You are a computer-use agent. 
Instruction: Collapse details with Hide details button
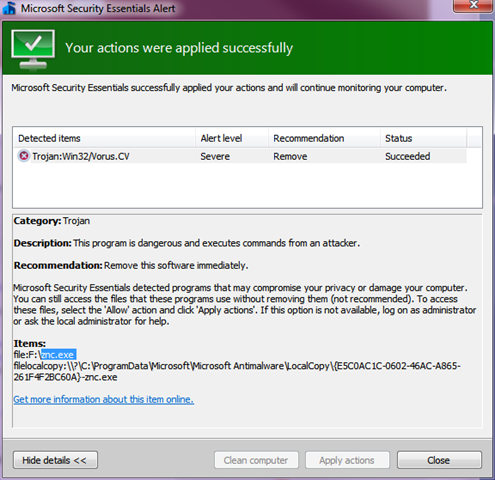(55, 460)
